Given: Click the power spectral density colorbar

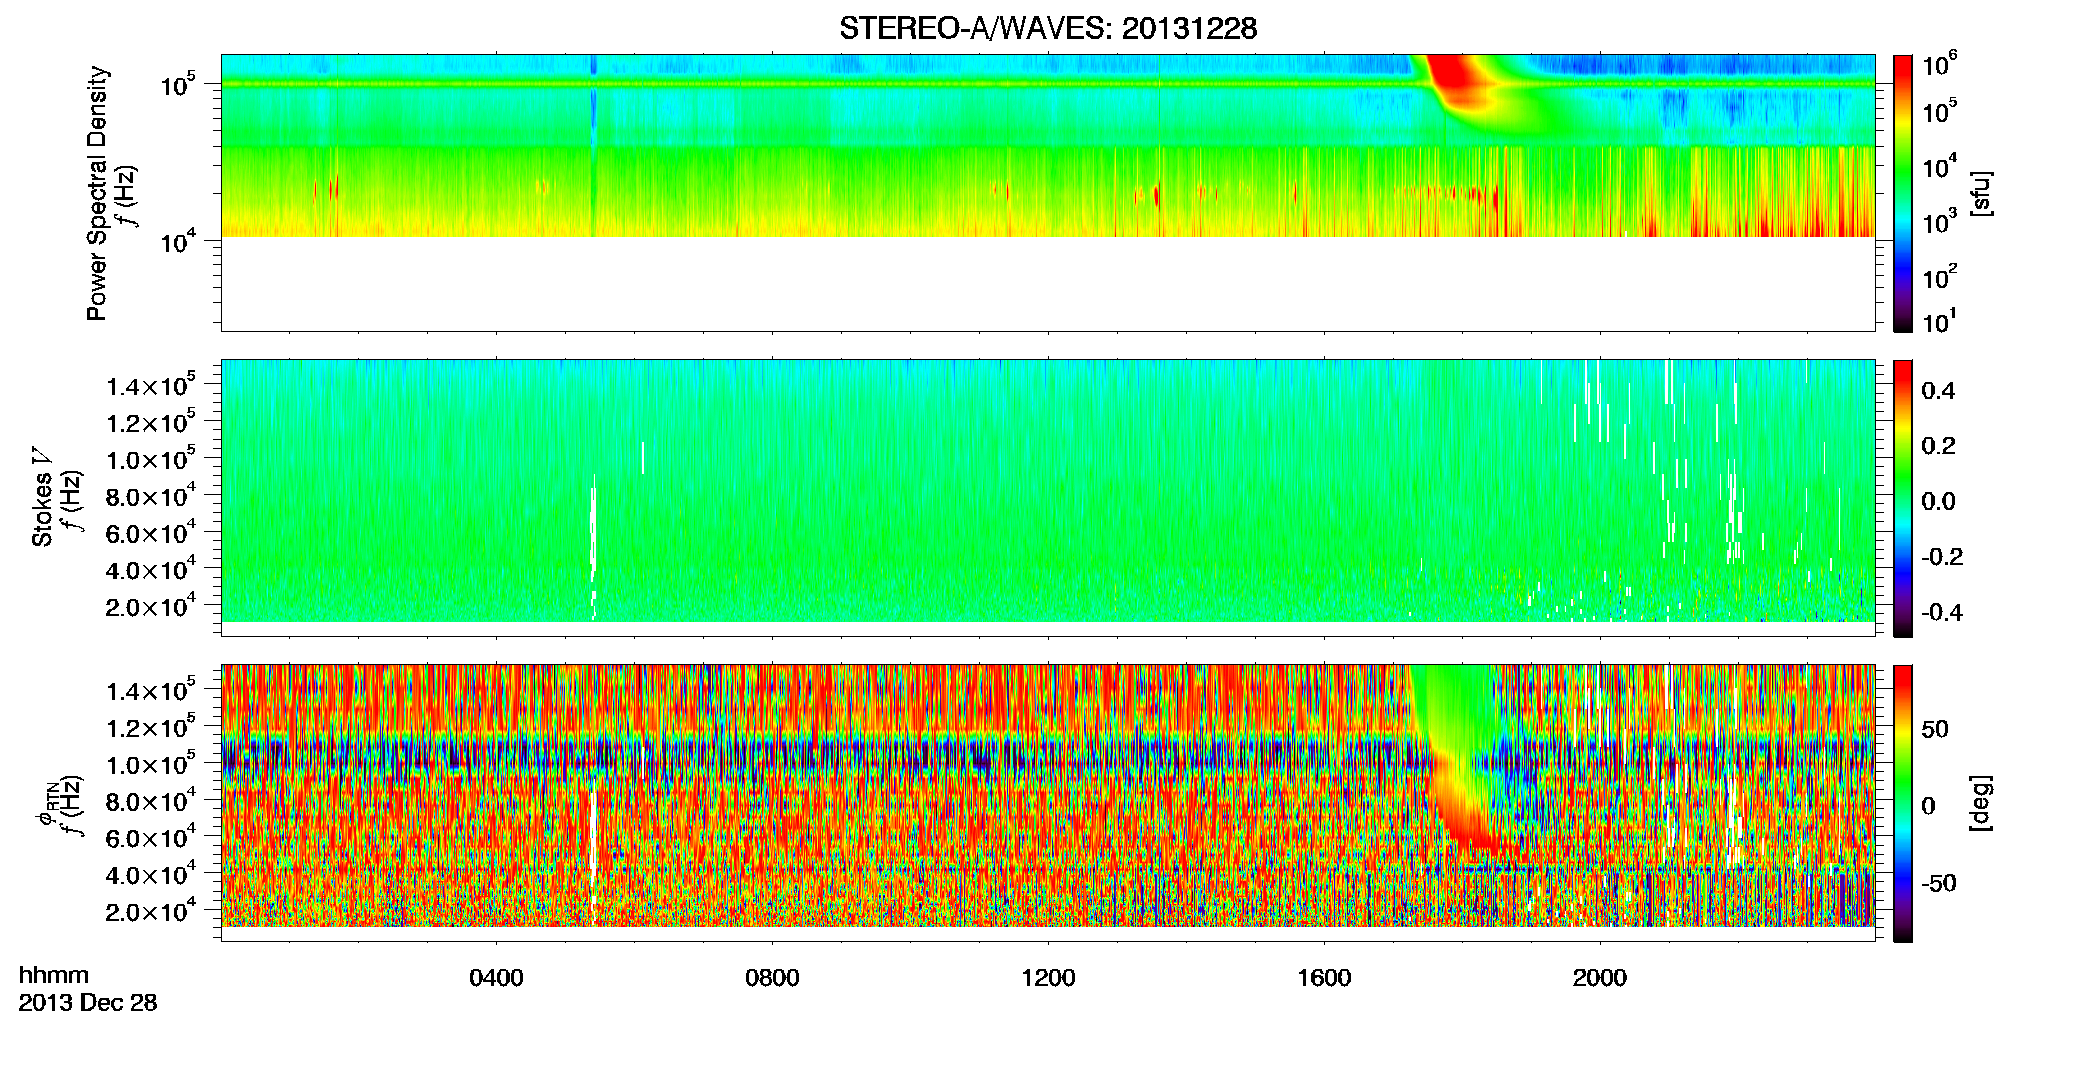Looking at the screenshot, I should point(1903,193).
